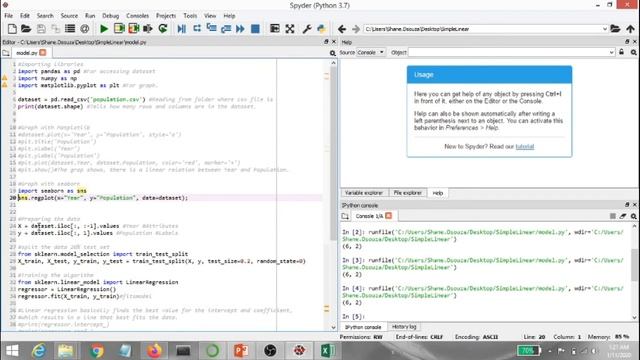Click the lock icon in Help pane
Image resolution: width=640 pixels, height=360 pixels.
coord(621,52)
